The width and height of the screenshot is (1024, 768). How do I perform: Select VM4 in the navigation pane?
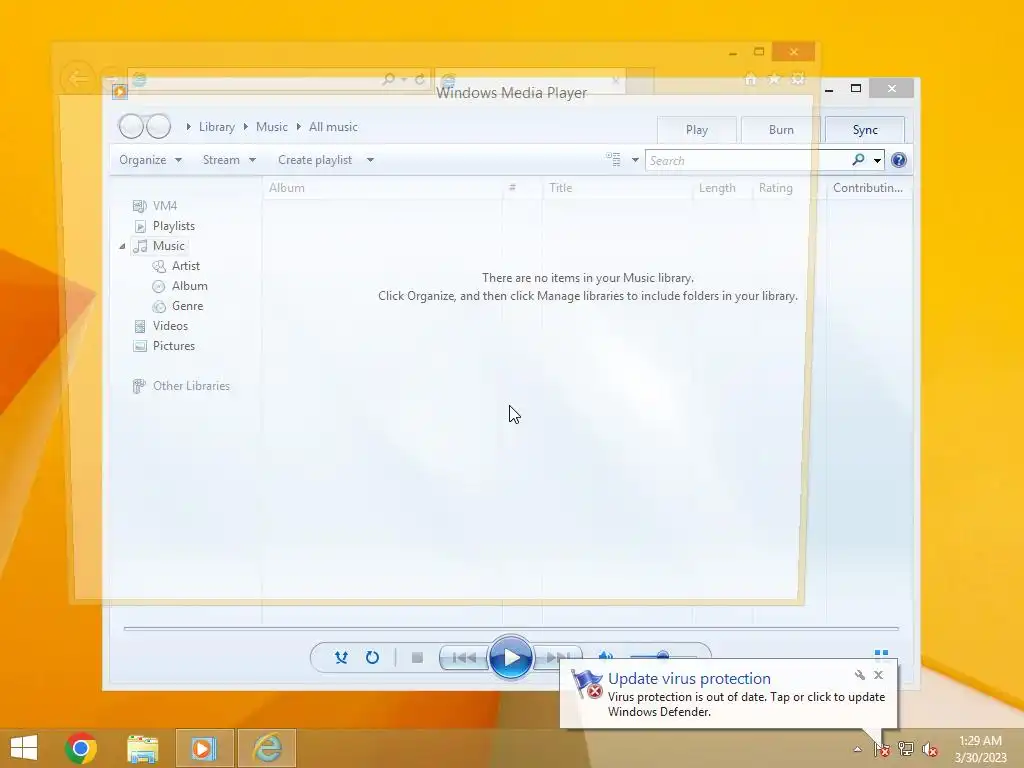[155, 206]
